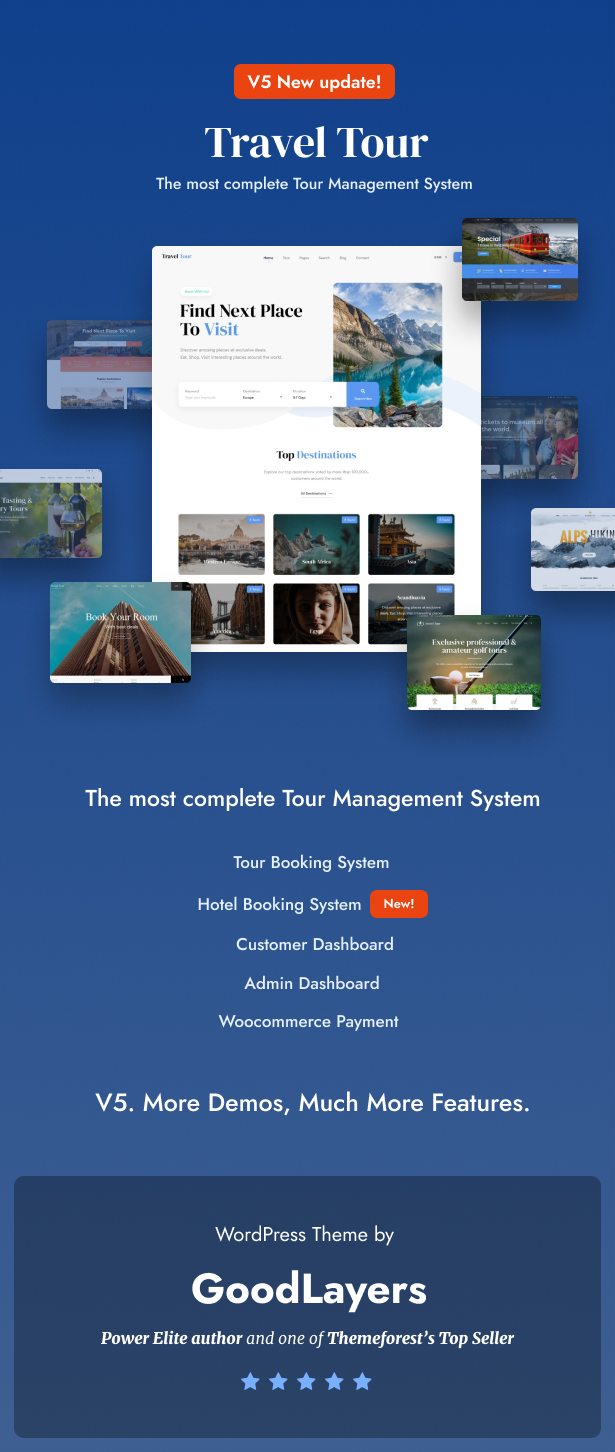Click the Keyword search input field
This screenshot has height=1452, width=615.
(207, 397)
